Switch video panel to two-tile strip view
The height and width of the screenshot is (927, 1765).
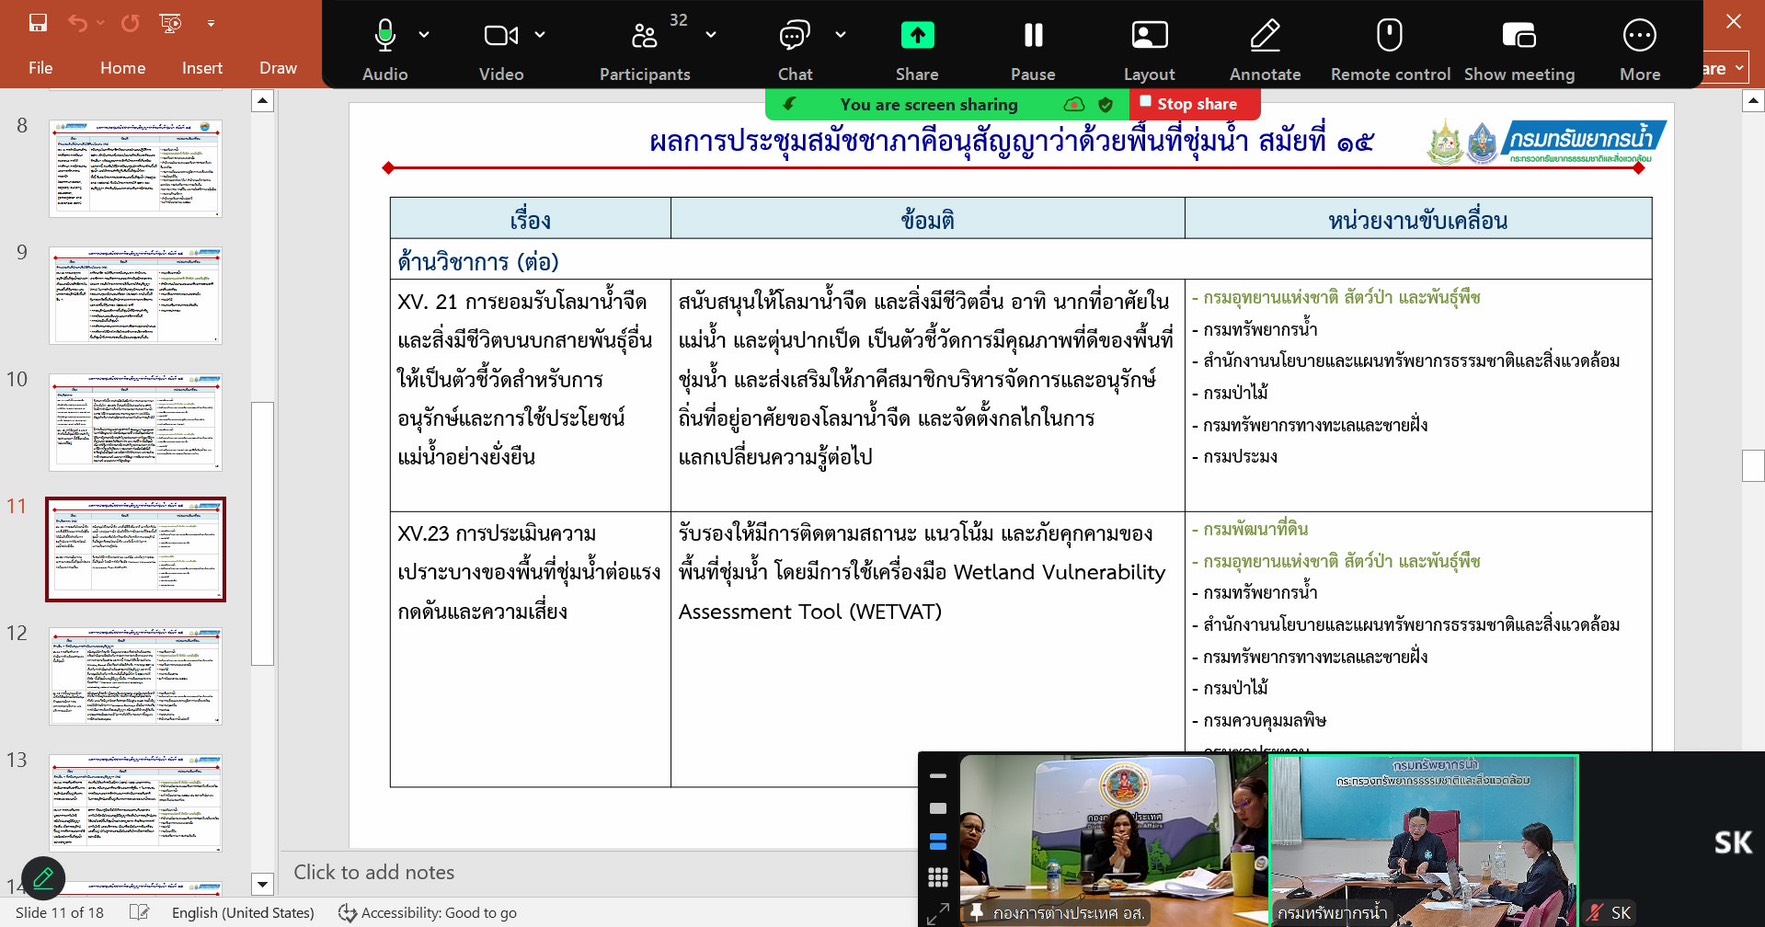[938, 843]
